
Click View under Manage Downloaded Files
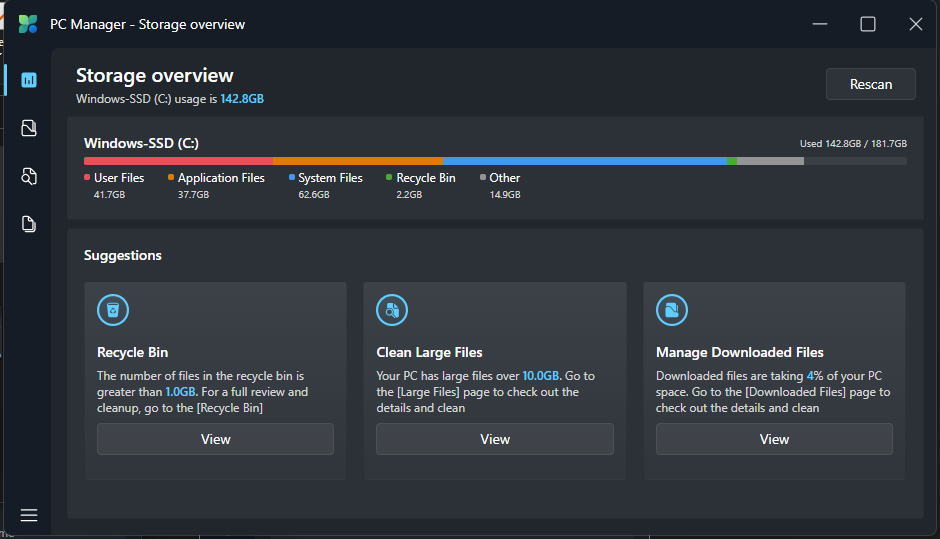click(774, 439)
